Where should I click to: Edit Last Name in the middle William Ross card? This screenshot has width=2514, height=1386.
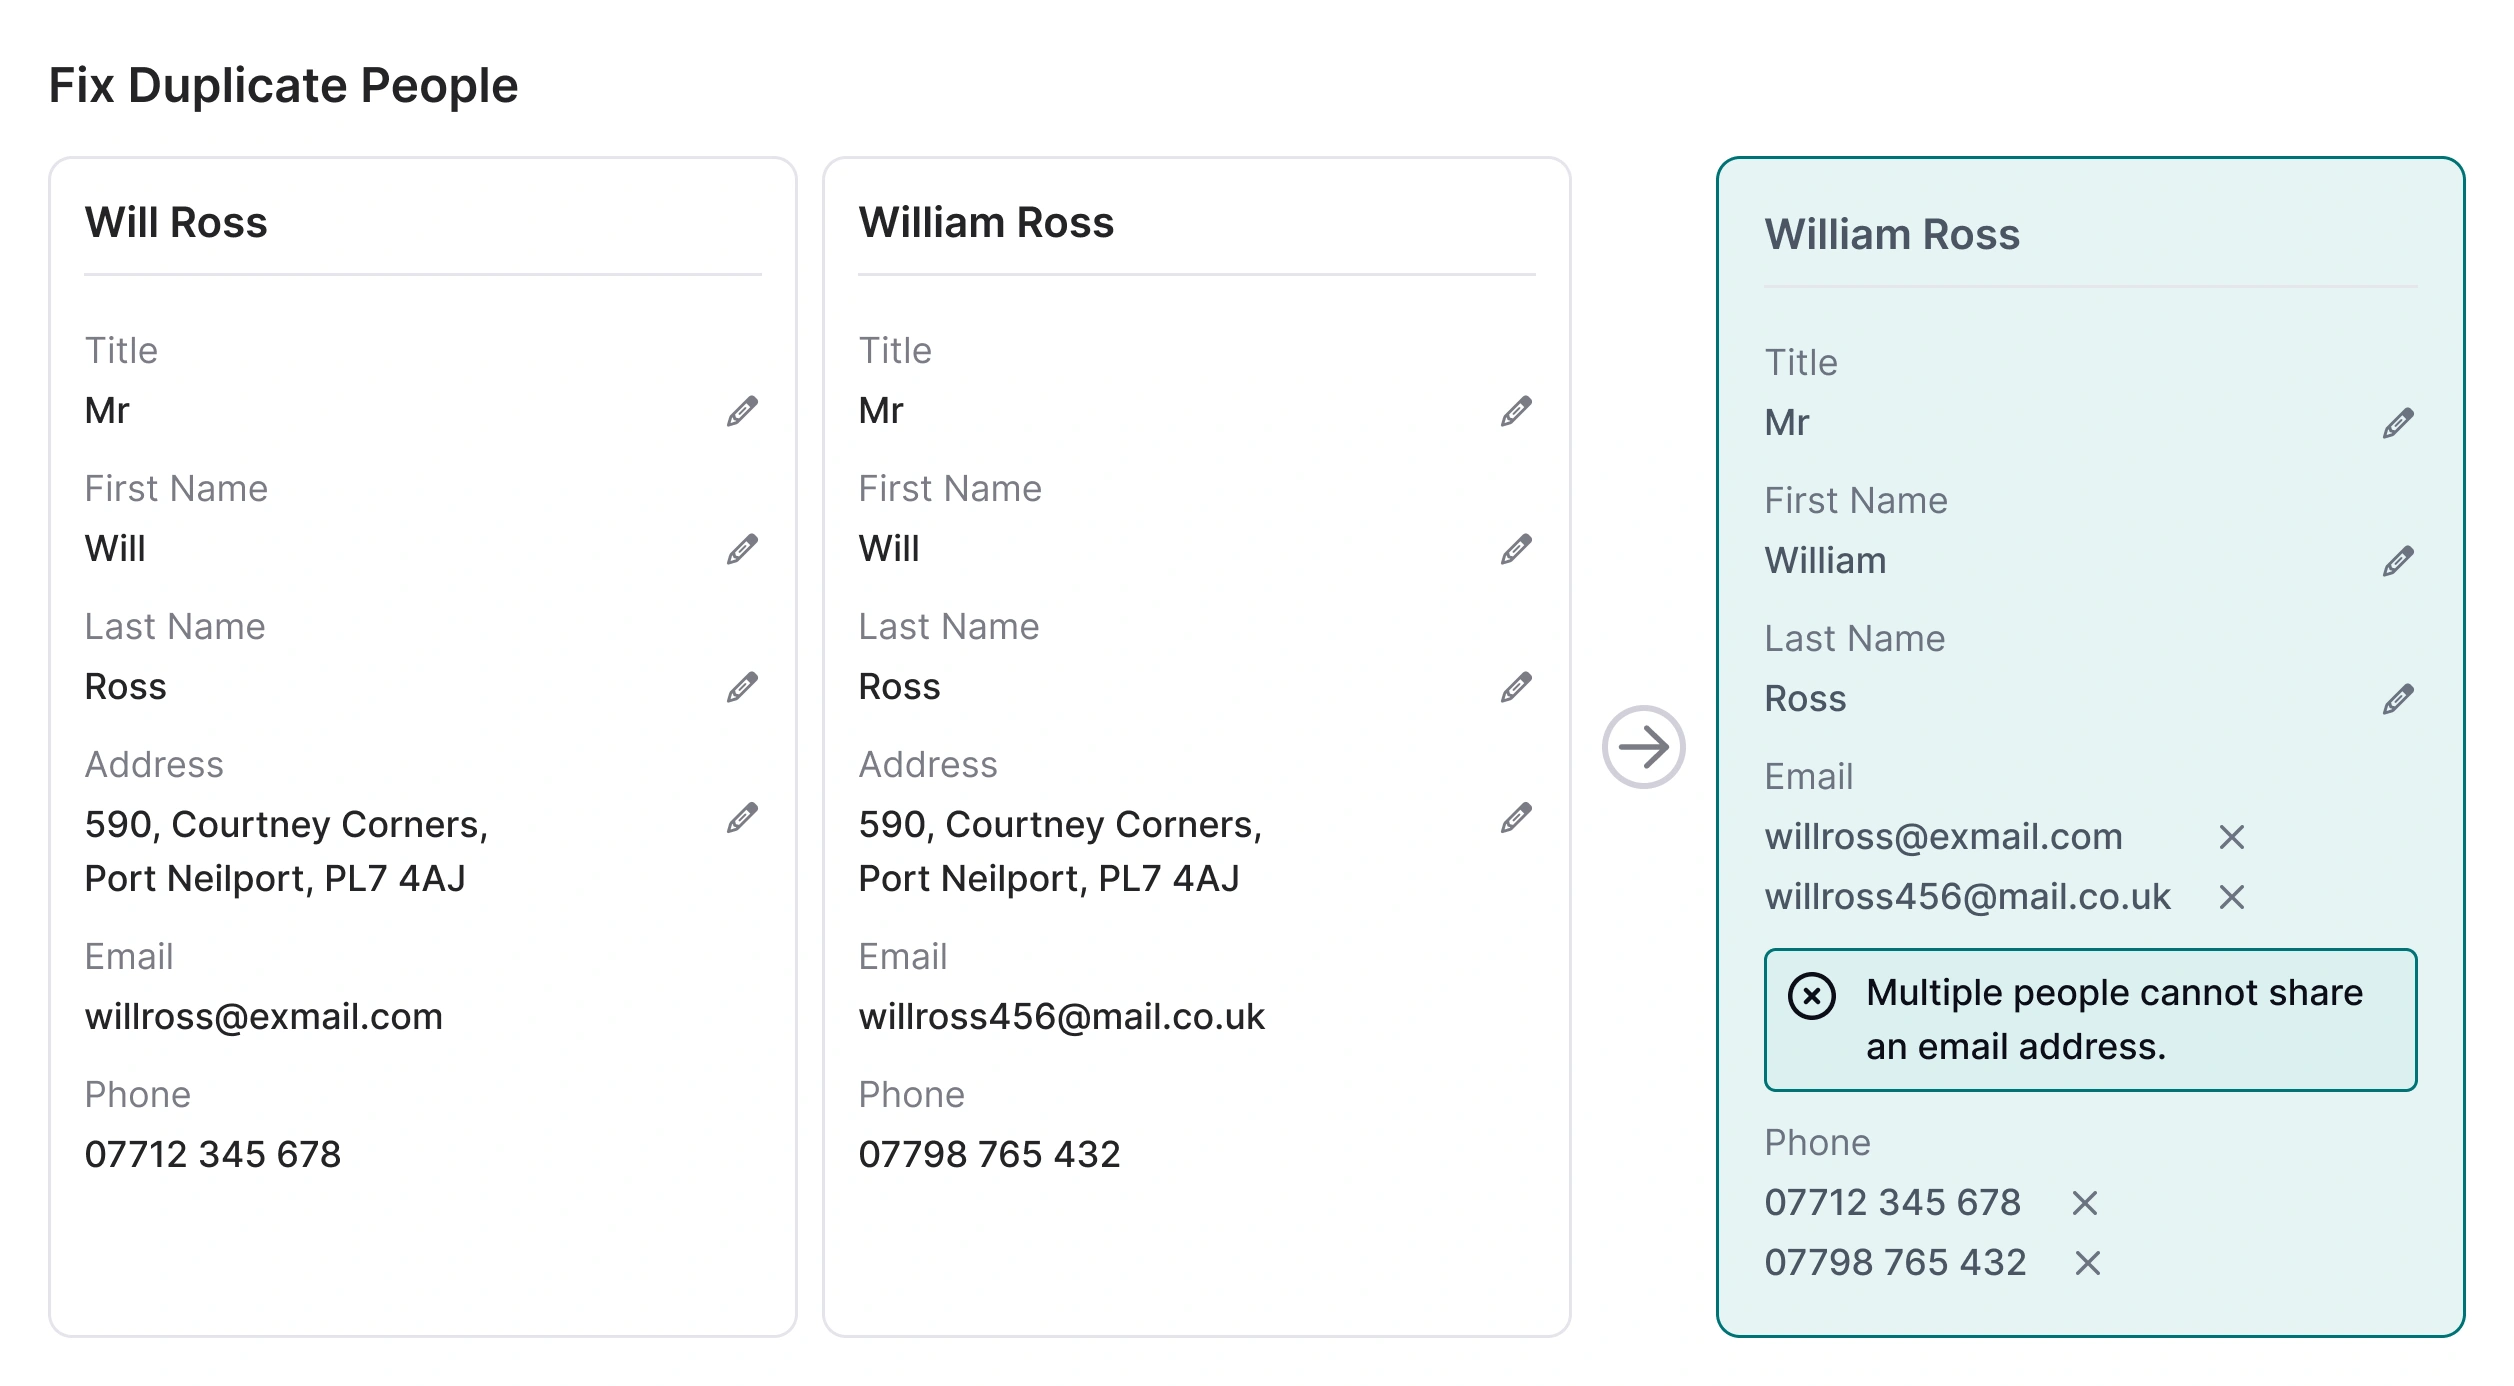pyautogui.click(x=1516, y=687)
